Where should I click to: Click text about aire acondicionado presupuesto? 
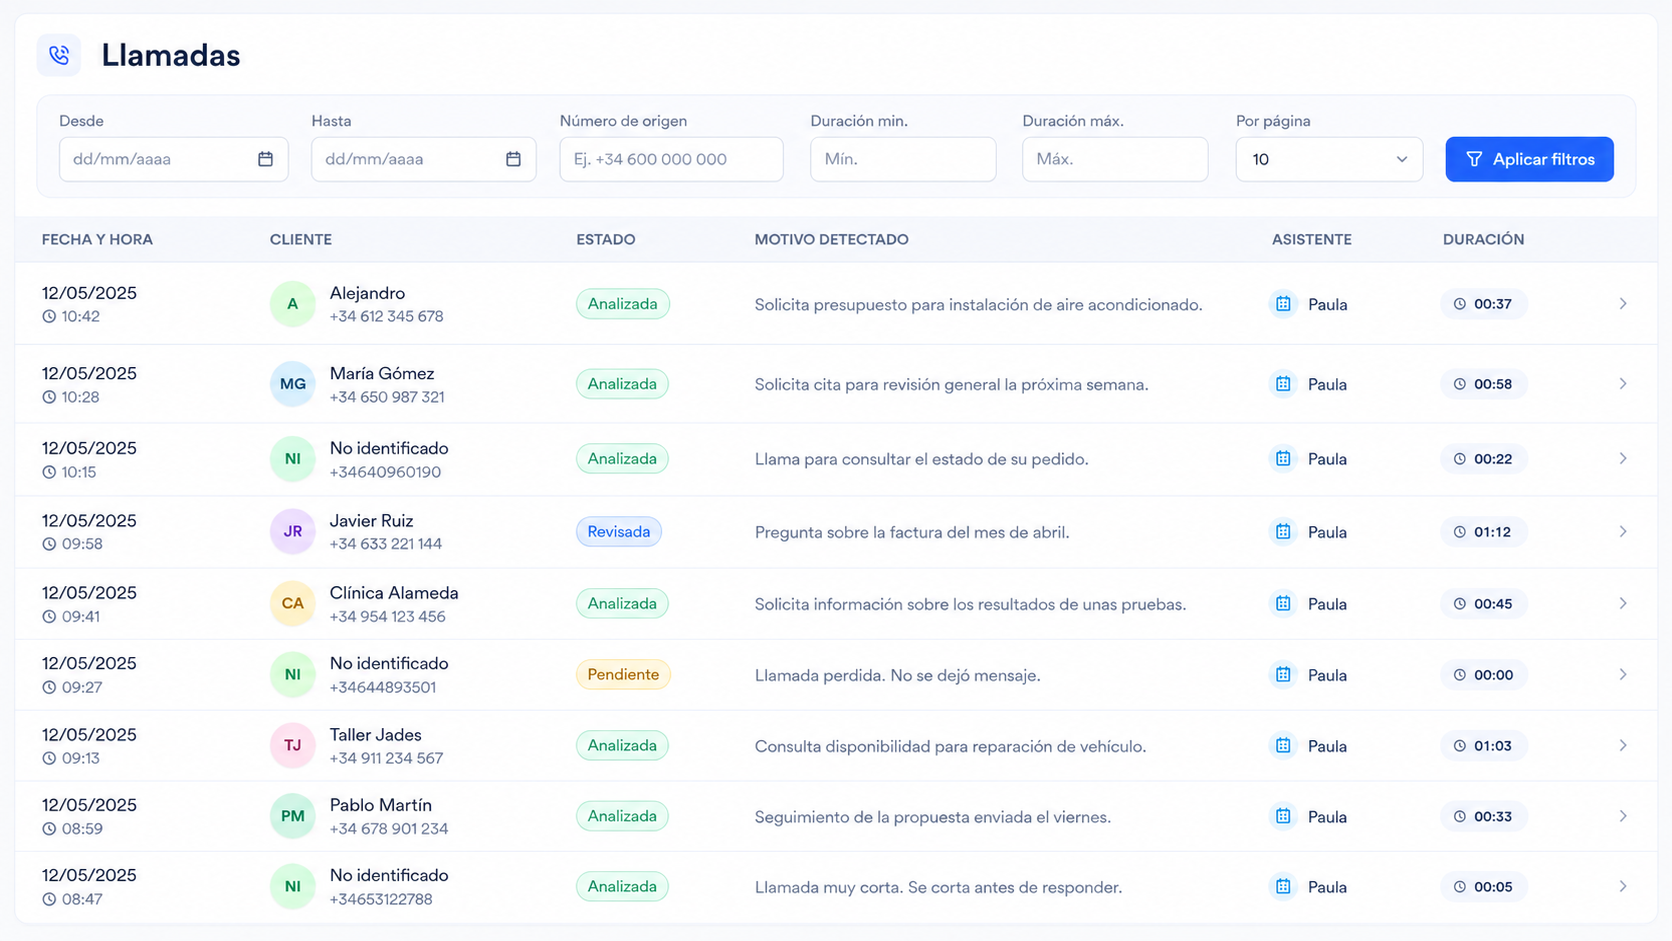tap(979, 305)
